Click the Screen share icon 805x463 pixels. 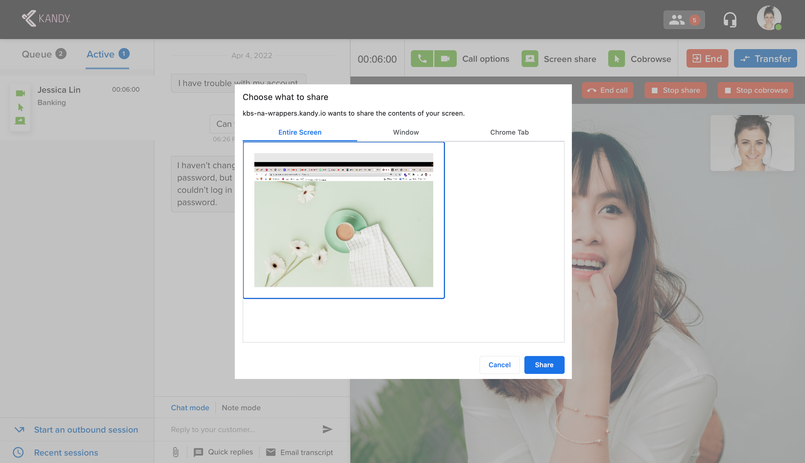530,59
